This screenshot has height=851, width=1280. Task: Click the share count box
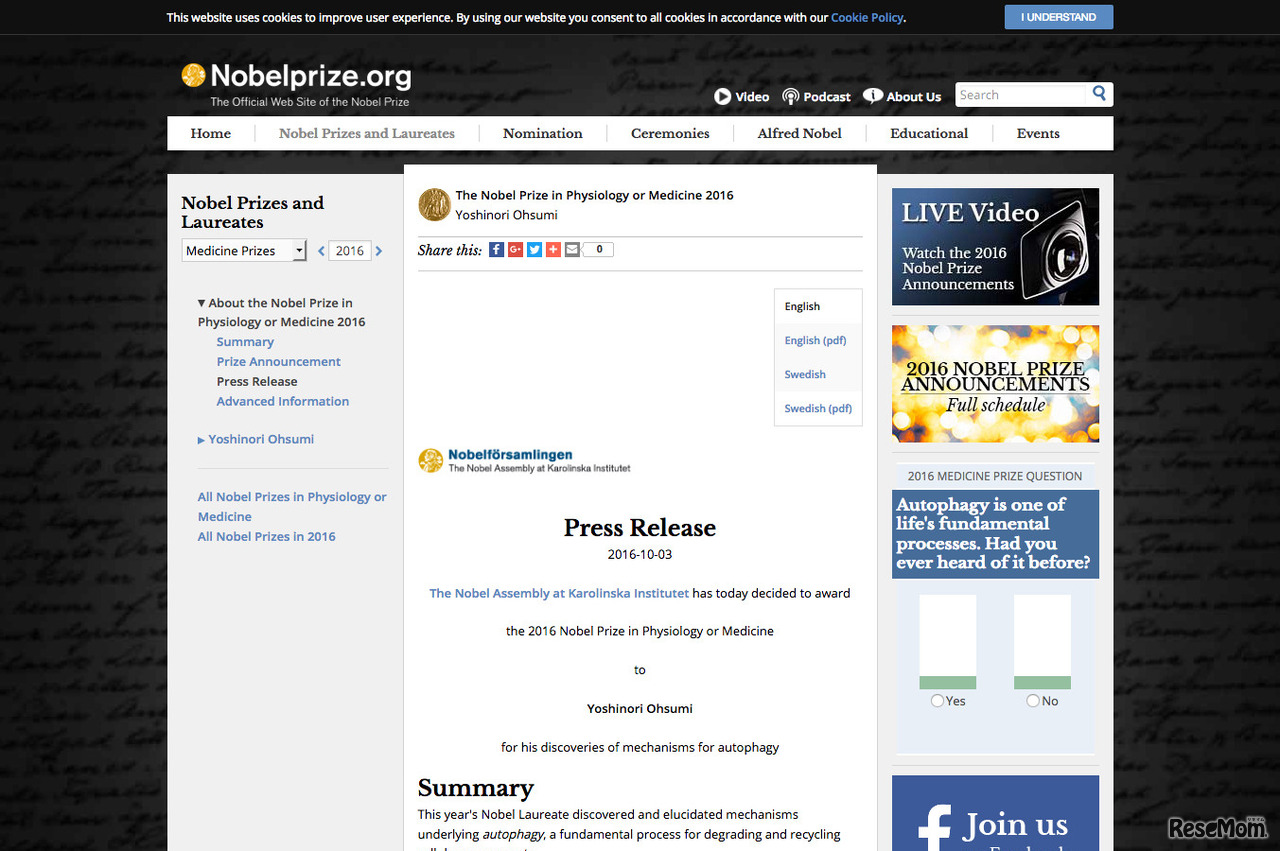click(598, 250)
